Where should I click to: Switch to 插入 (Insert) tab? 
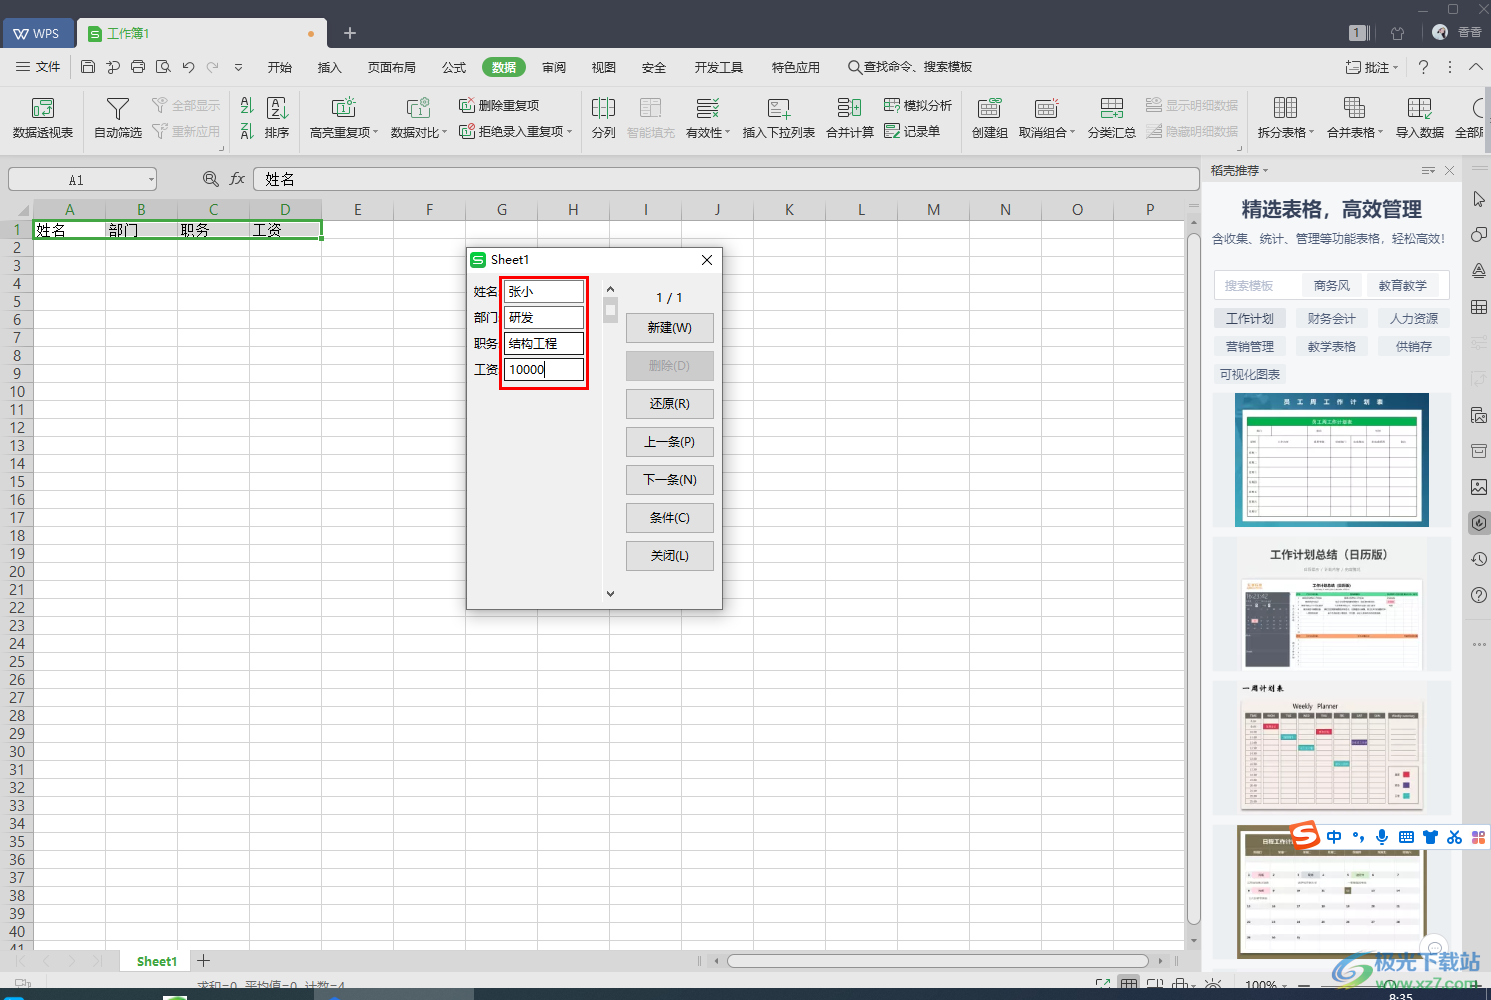tap(330, 67)
